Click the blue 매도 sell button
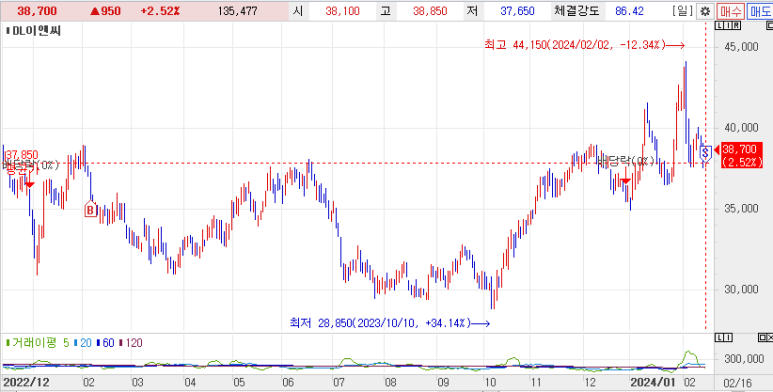 point(761,11)
